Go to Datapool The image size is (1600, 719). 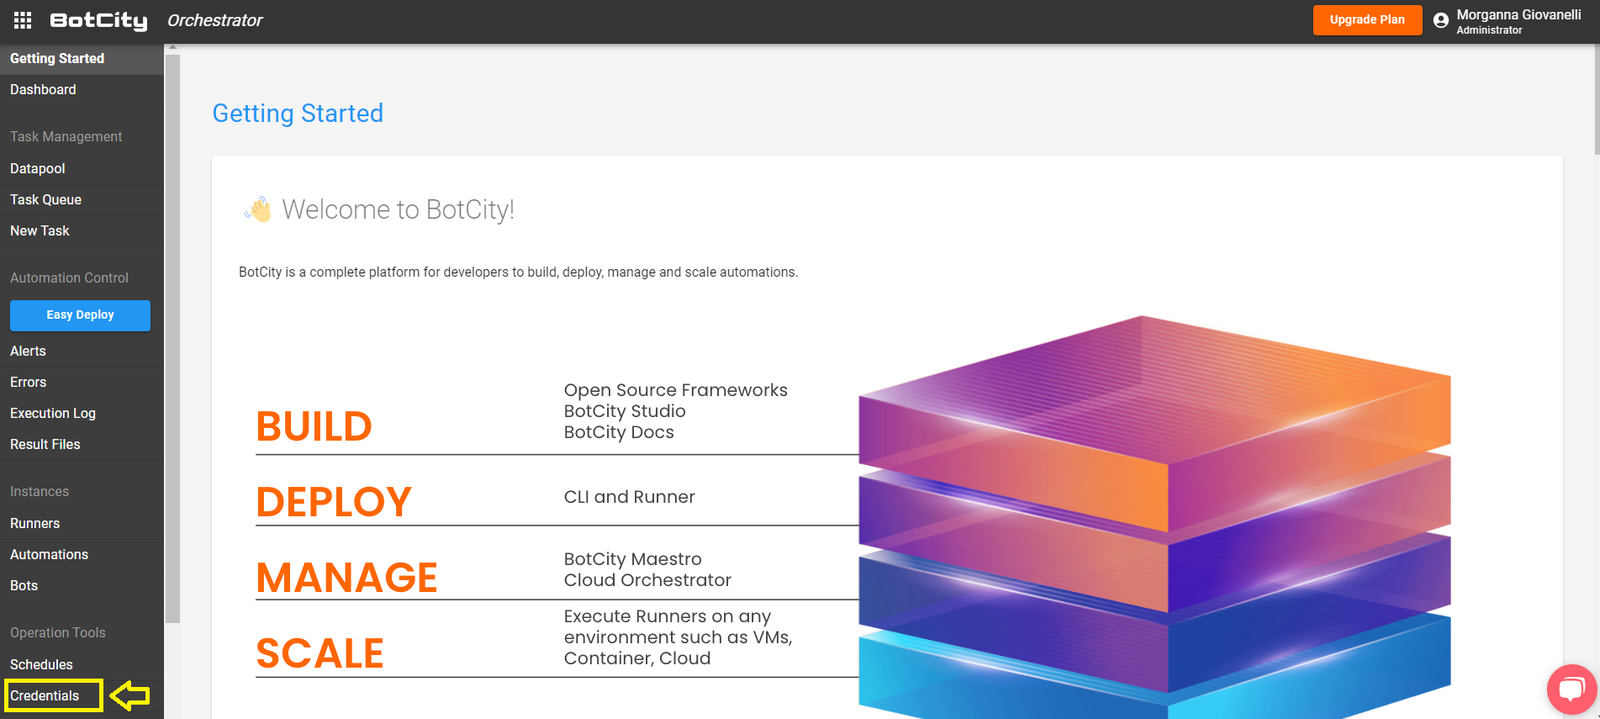pyautogui.click(x=82, y=169)
